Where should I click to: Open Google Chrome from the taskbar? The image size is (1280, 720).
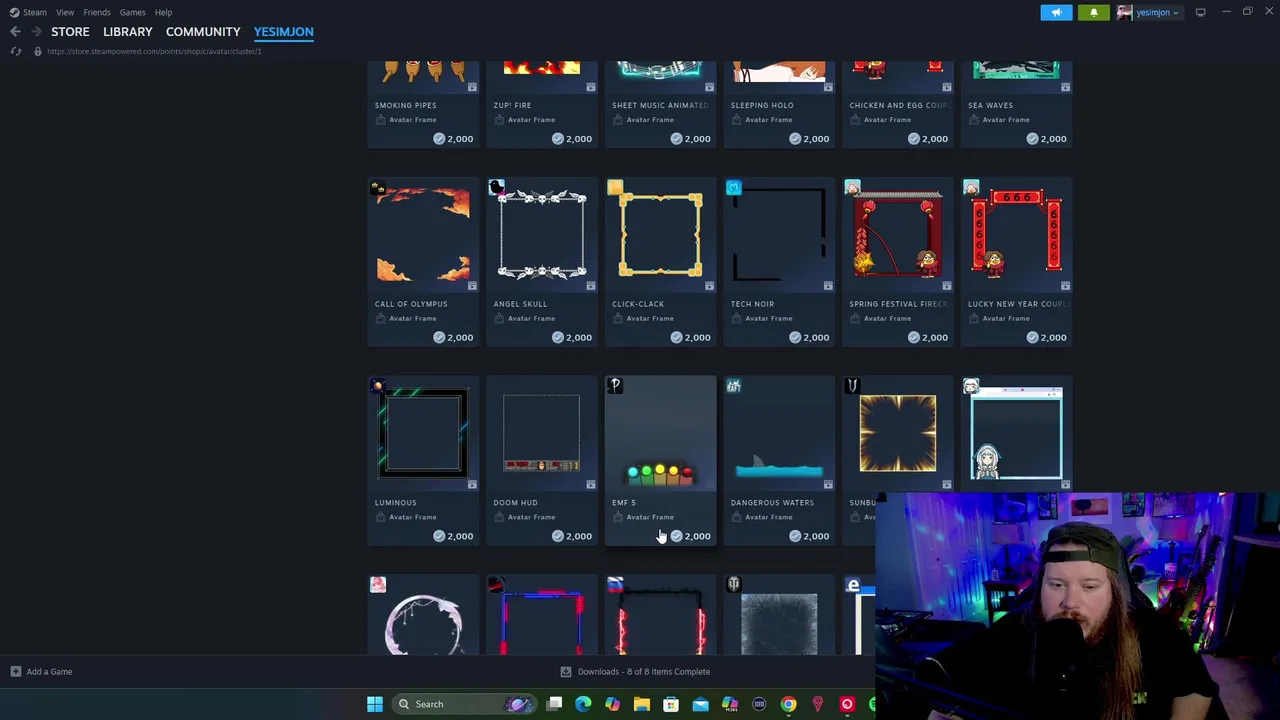[788, 704]
